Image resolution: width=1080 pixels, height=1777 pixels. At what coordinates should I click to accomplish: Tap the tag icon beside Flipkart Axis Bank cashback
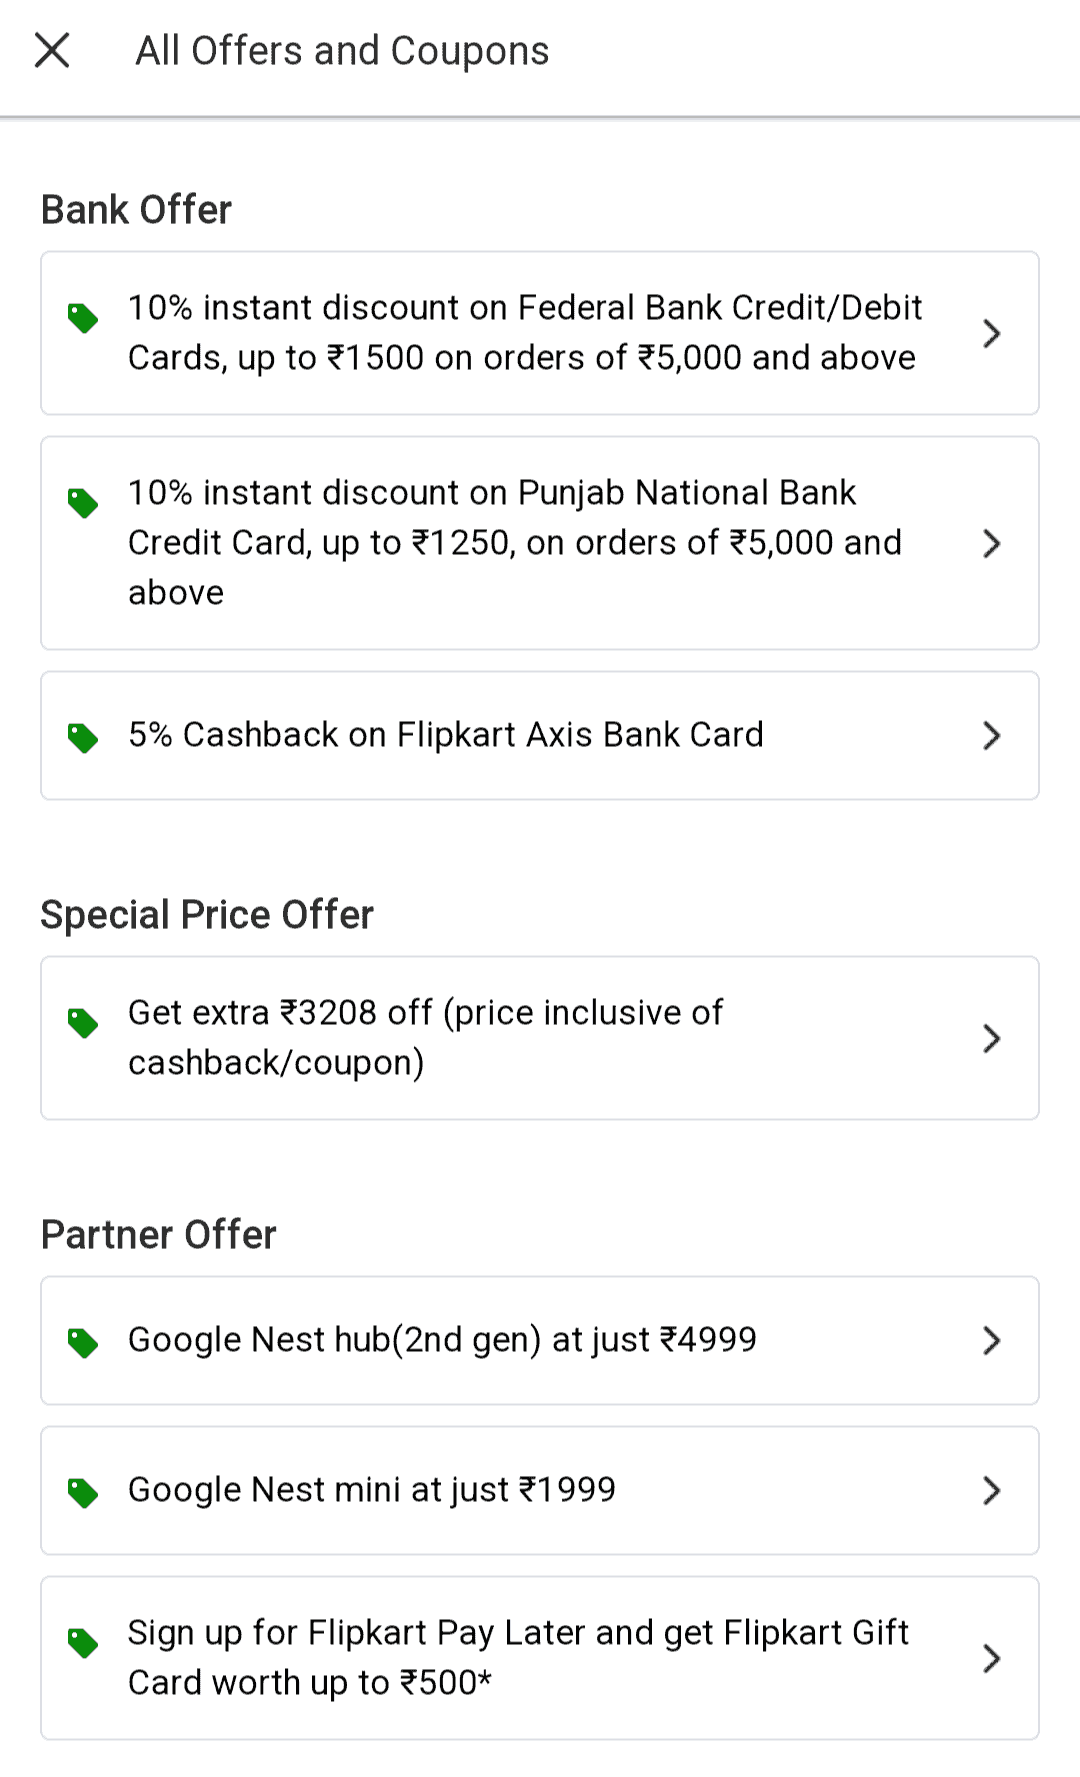coord(83,738)
